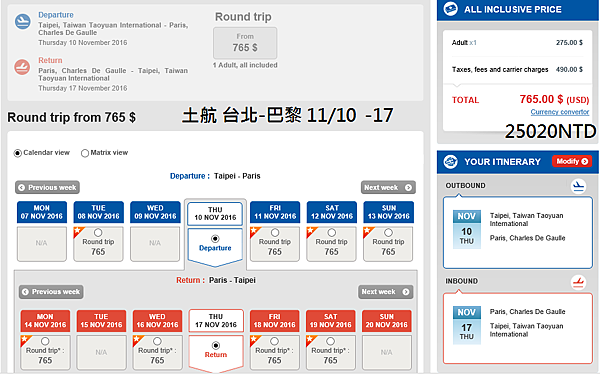The height and width of the screenshot is (374, 600).
Task: Choose SAT 19 NOV return fare radio
Action: click(x=331, y=341)
